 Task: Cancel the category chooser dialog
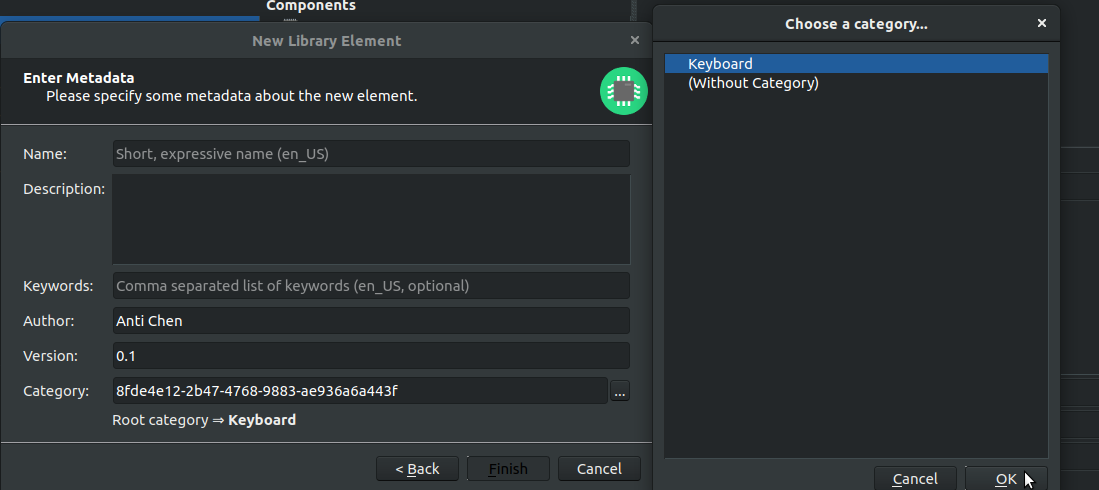(x=915, y=479)
